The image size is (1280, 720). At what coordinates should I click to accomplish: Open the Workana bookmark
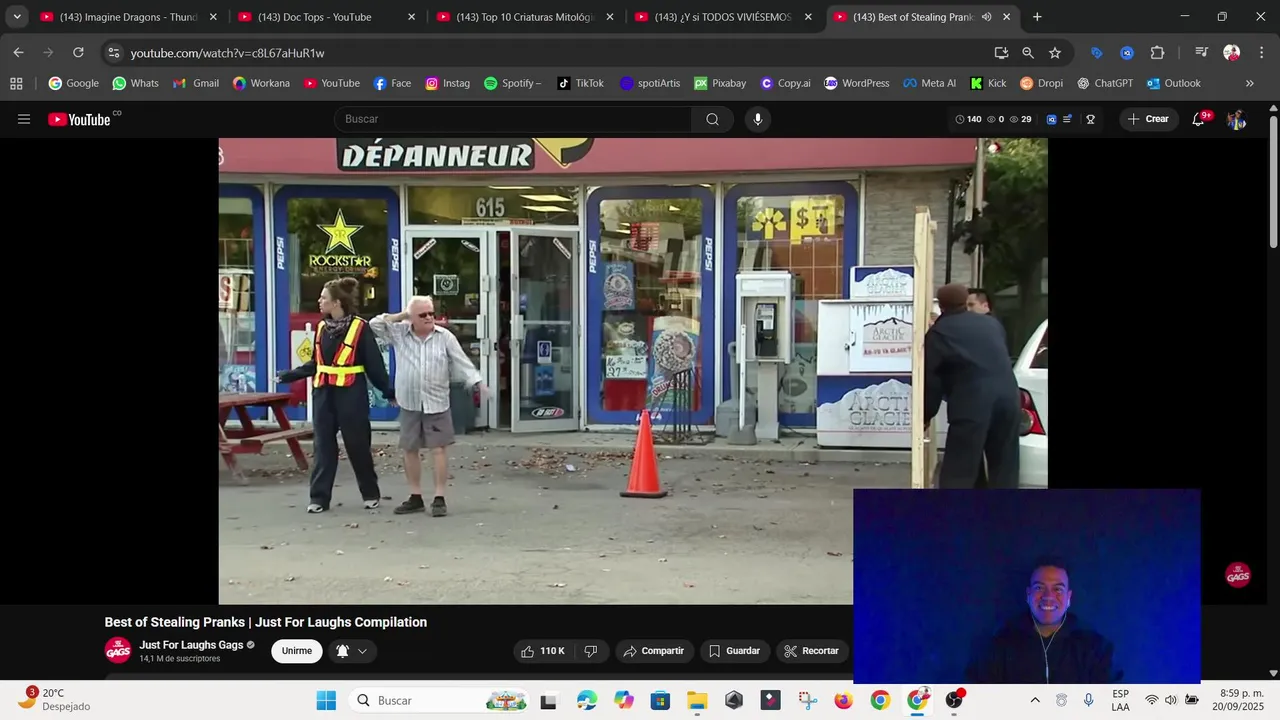point(261,83)
